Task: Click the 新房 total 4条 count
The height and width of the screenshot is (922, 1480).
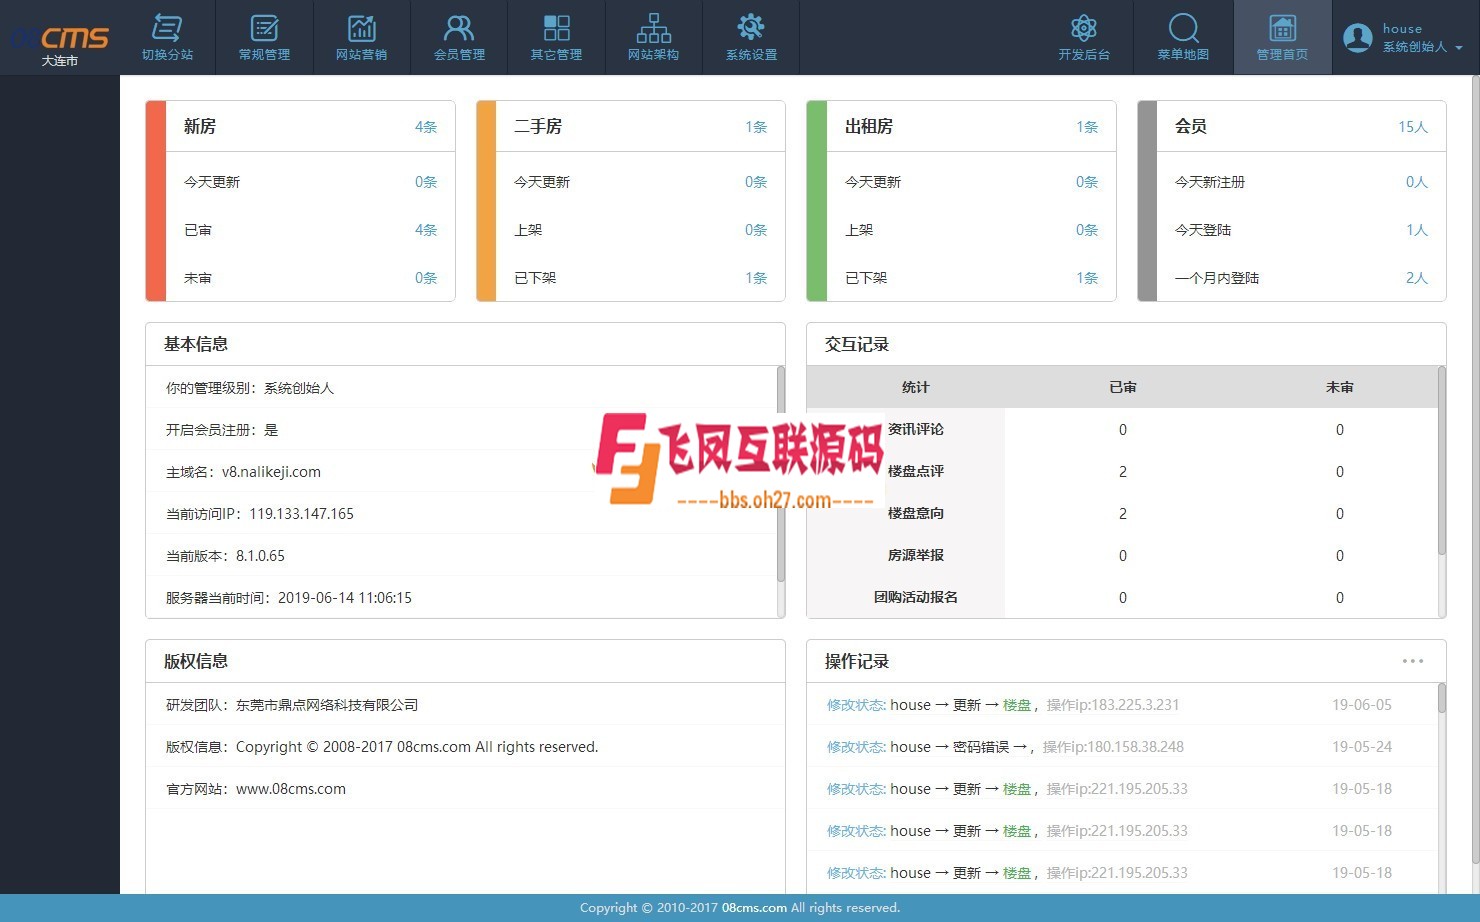Action: coord(426,127)
